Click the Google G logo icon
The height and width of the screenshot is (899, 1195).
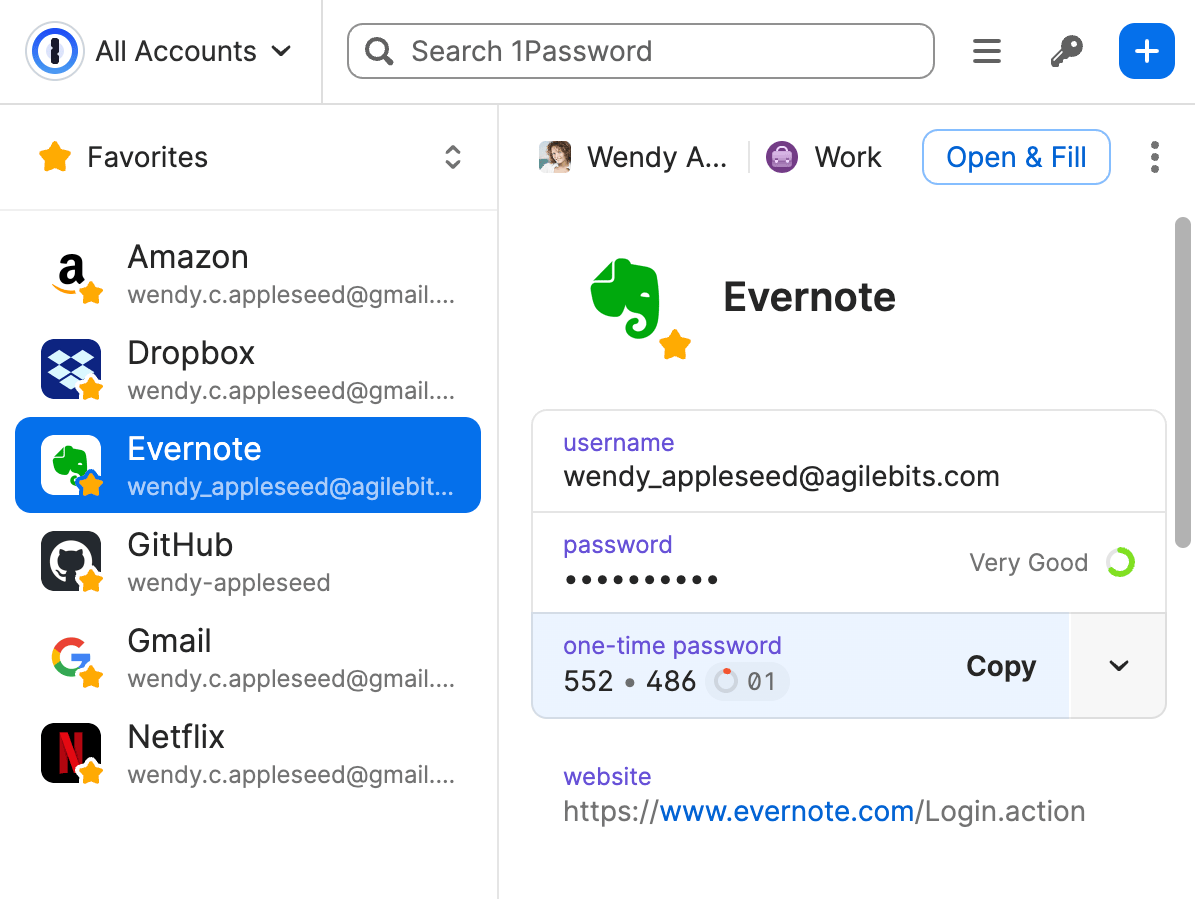pos(71,657)
